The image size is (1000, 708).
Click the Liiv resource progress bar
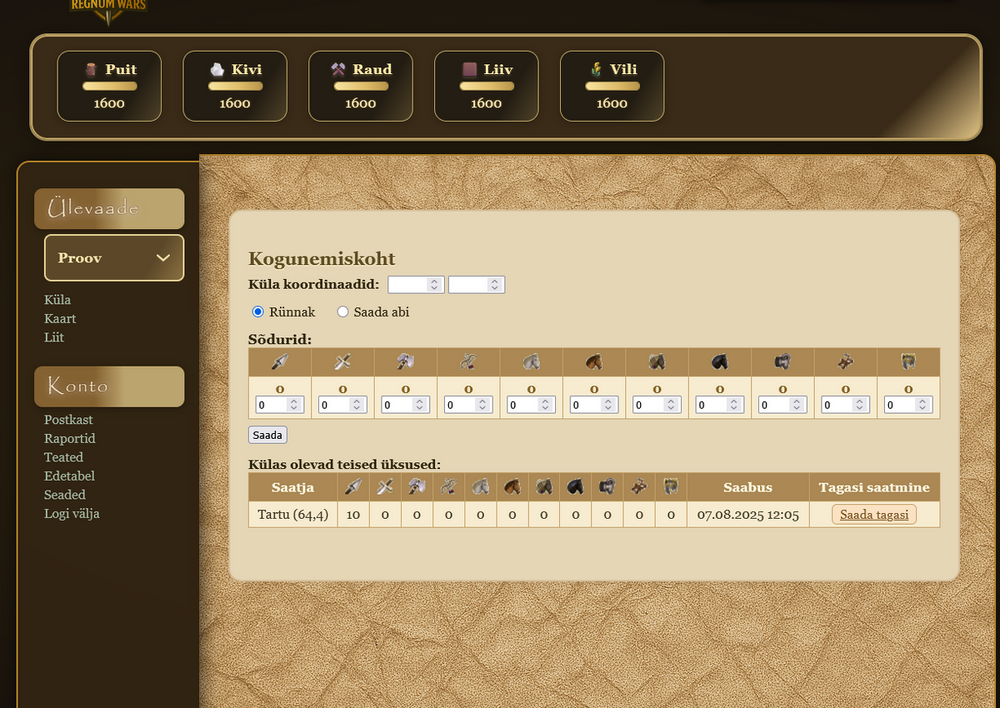486,87
